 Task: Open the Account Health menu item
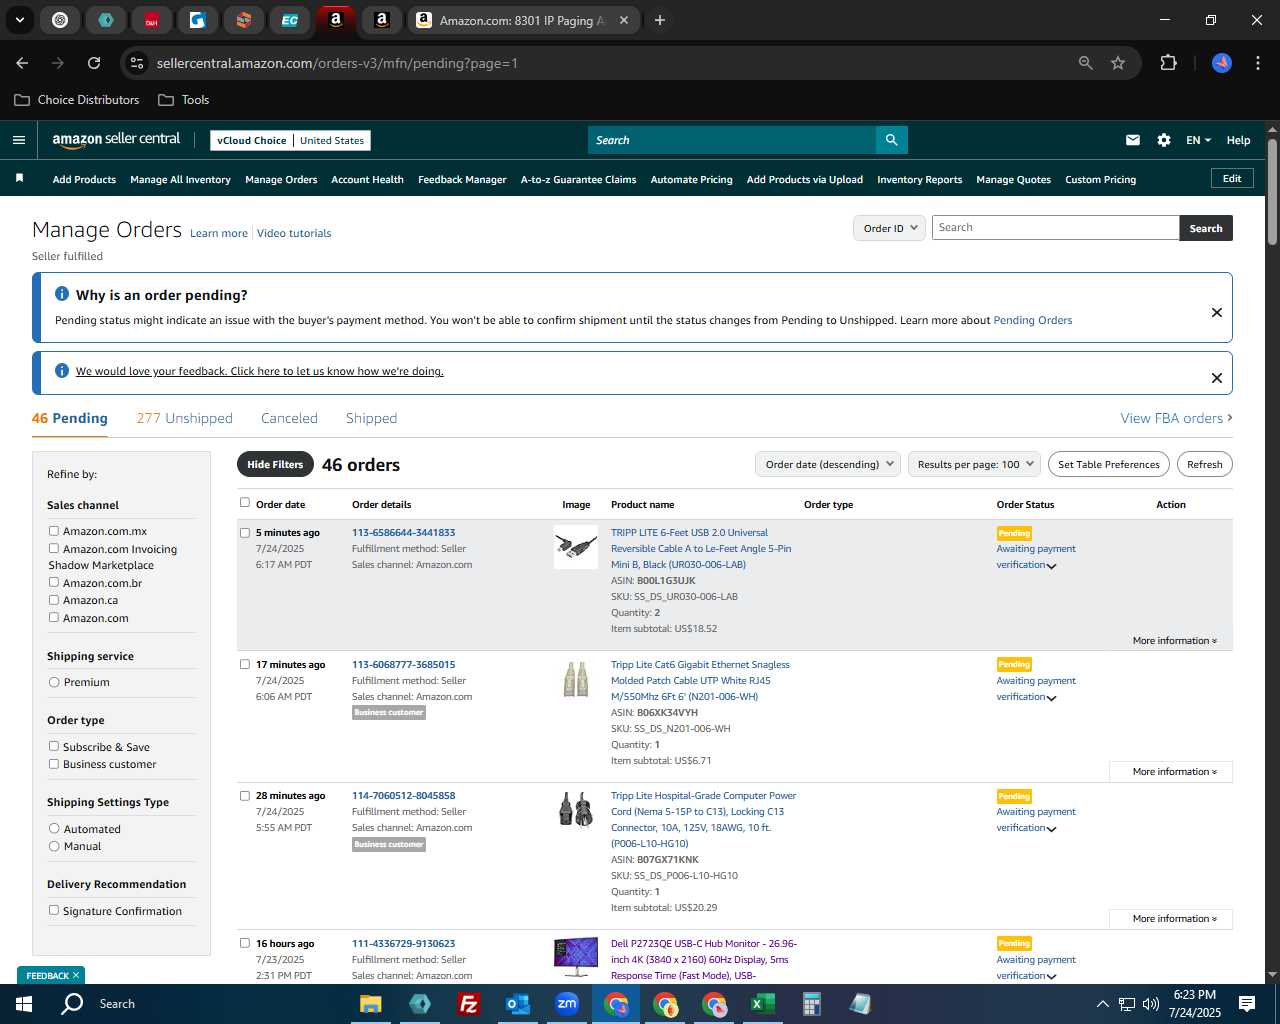click(367, 180)
